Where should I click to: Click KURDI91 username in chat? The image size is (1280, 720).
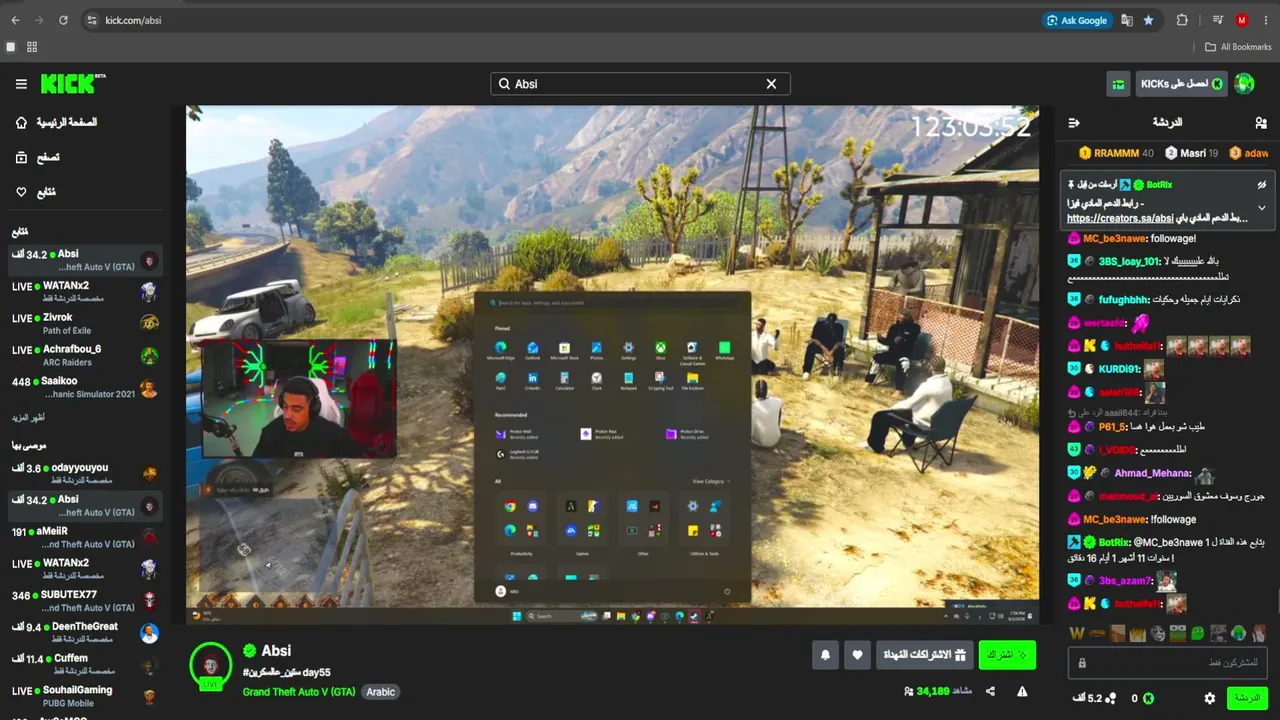pyautogui.click(x=1119, y=369)
